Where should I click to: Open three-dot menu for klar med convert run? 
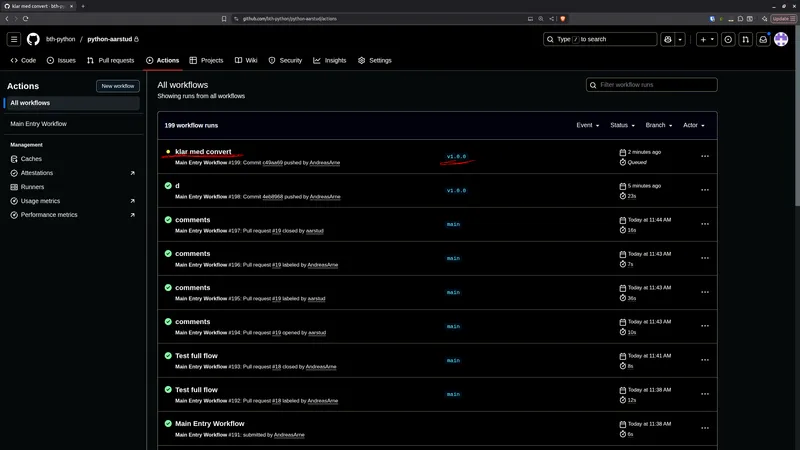[705, 156]
